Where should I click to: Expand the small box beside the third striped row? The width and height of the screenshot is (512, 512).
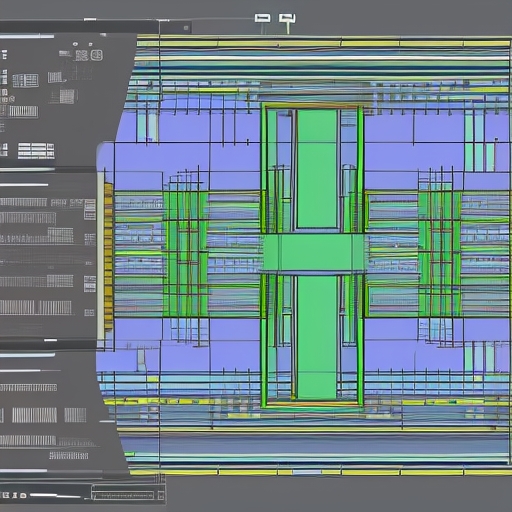pyautogui.click(x=90, y=239)
